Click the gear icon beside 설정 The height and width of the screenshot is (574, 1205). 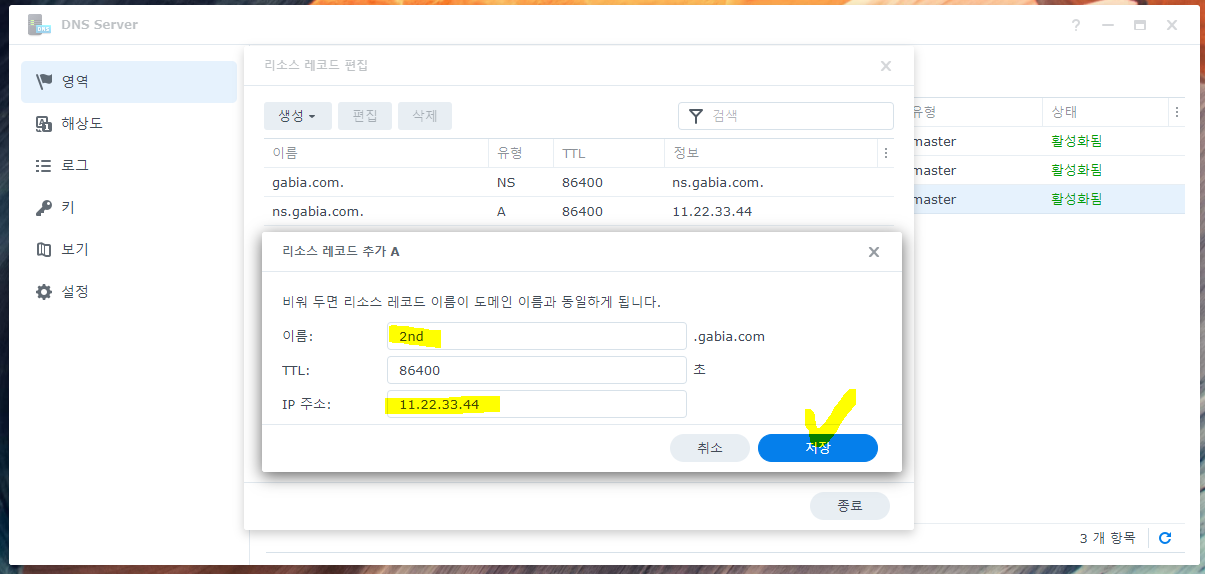point(44,292)
